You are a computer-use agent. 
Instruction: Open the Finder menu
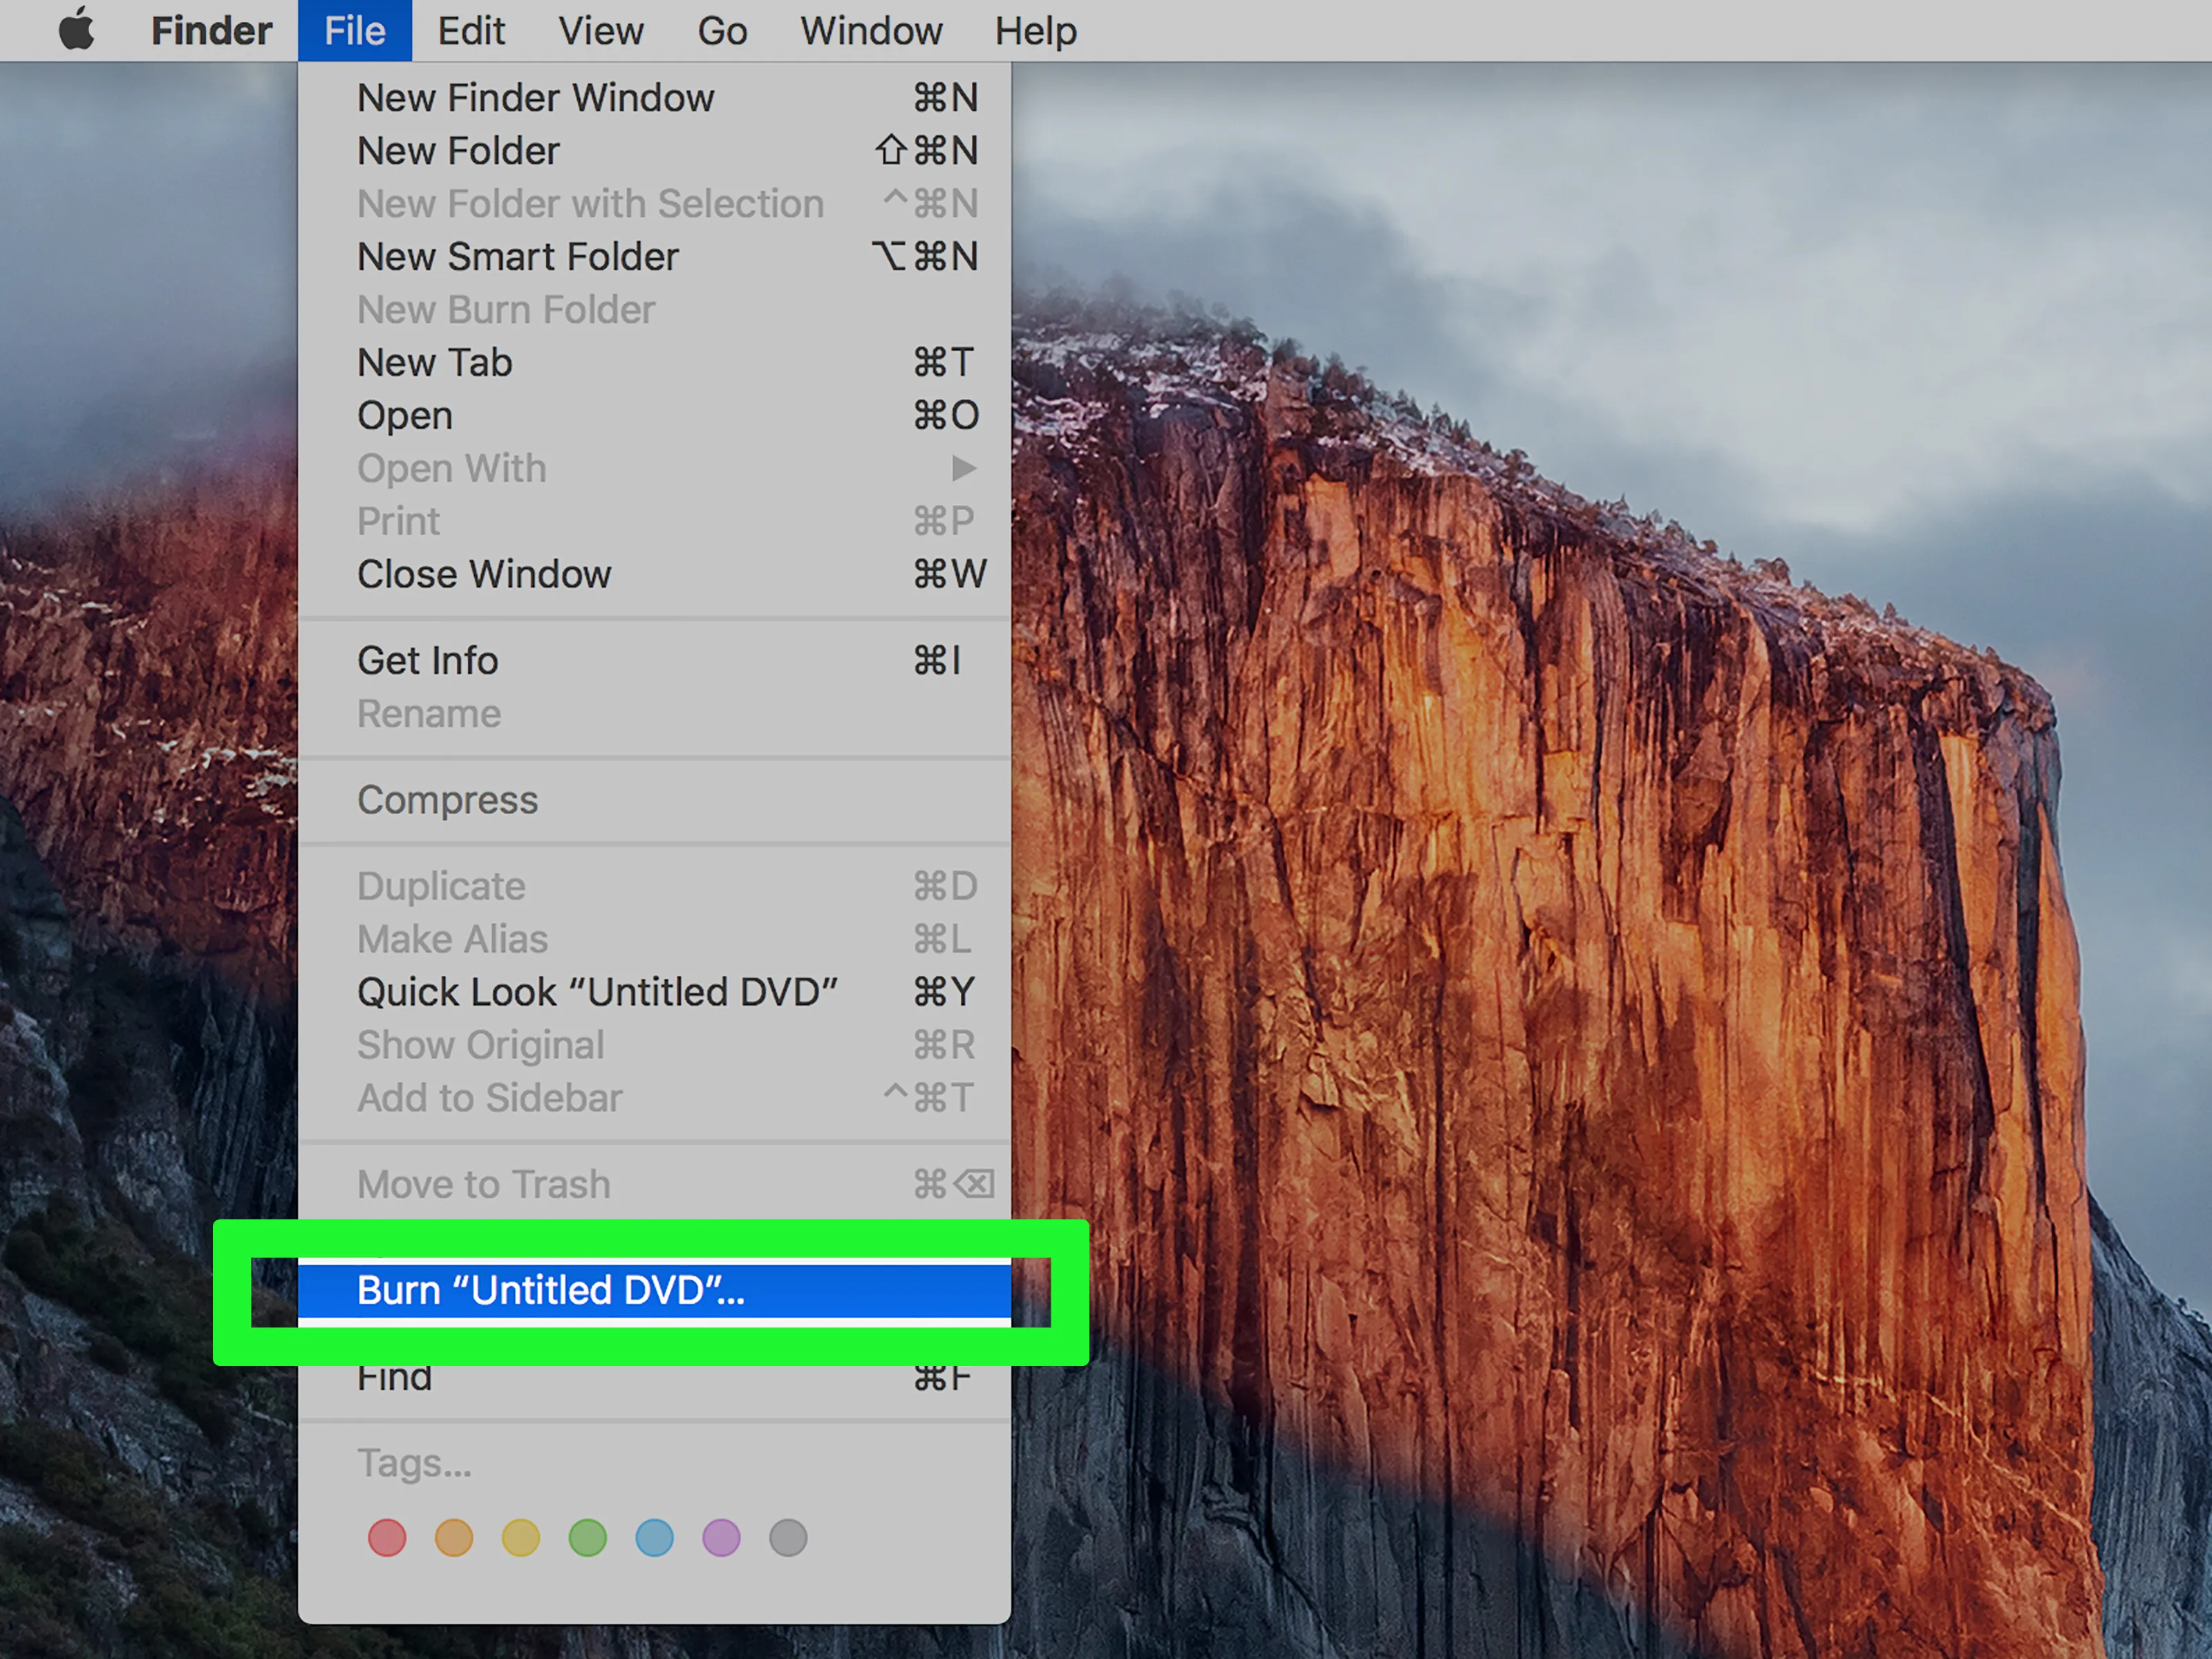point(211,31)
